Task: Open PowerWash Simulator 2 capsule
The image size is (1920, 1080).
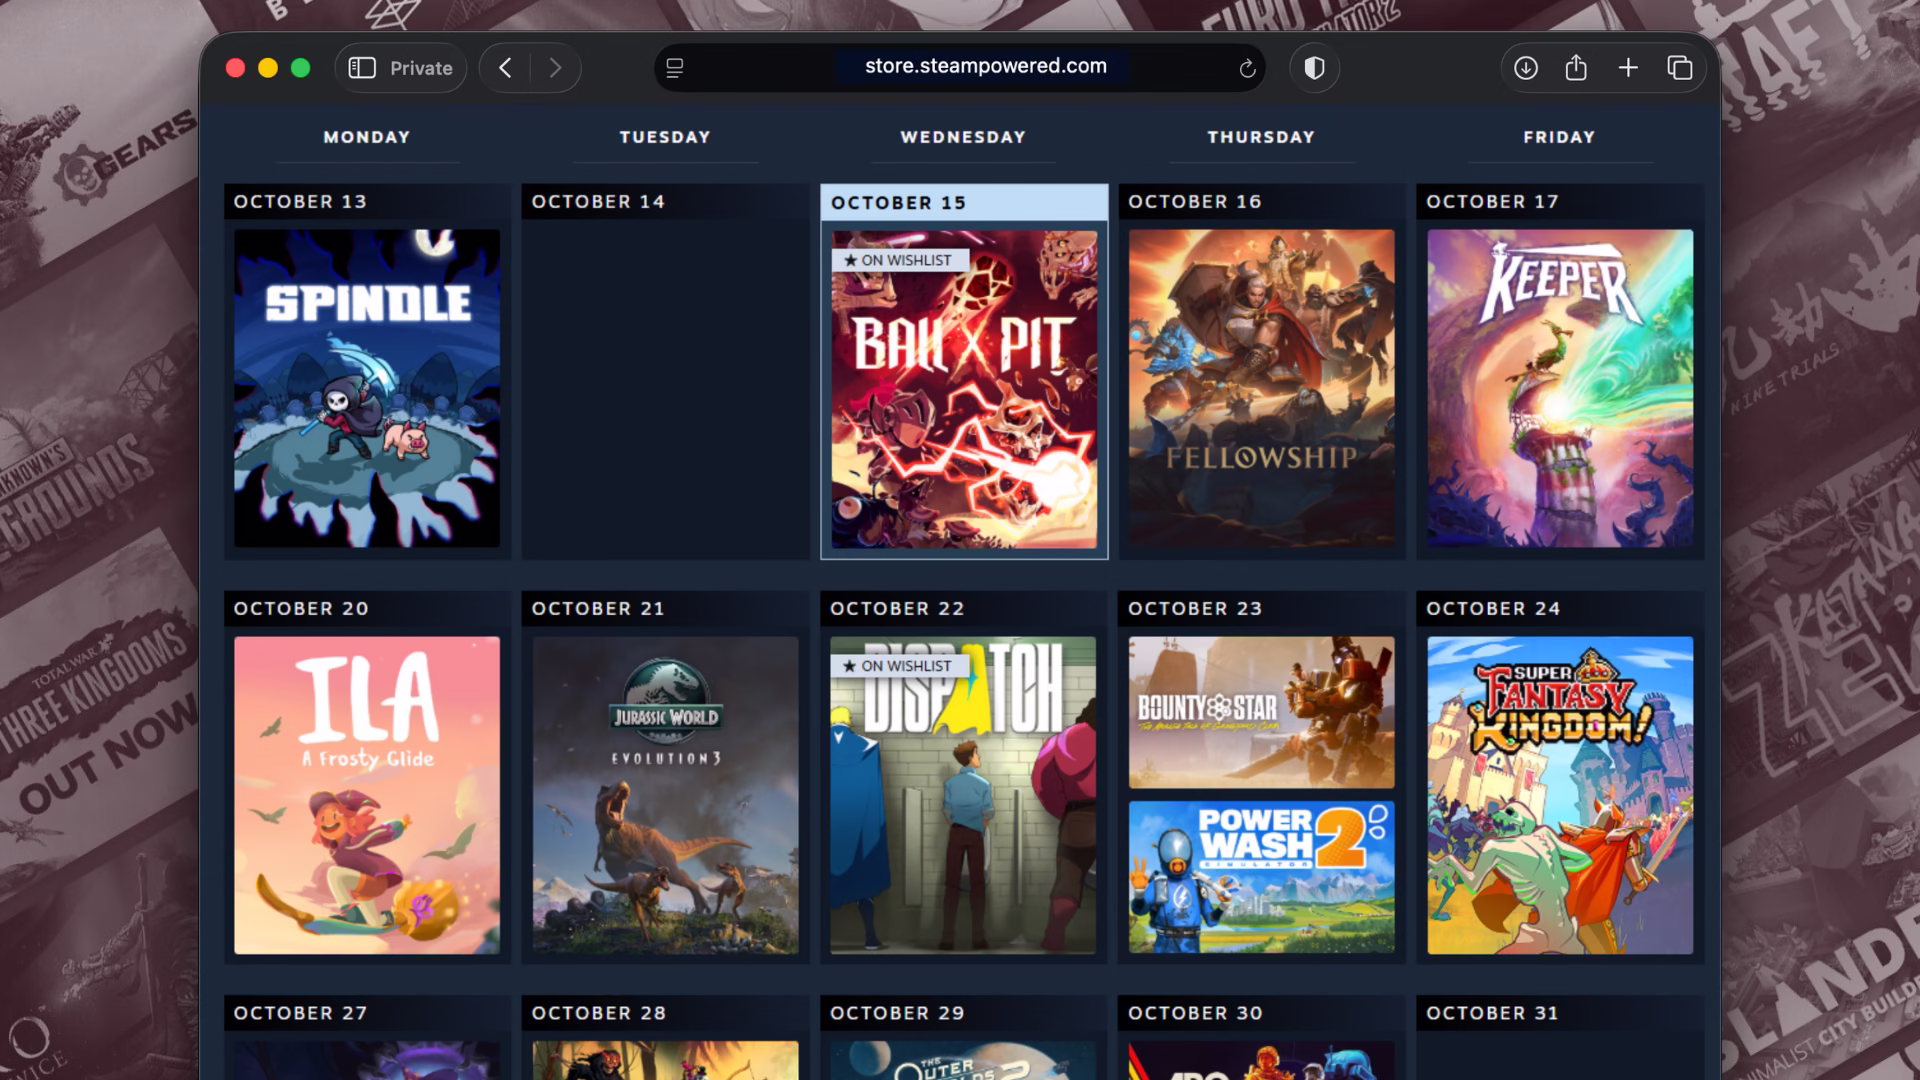Action: pyautogui.click(x=1261, y=877)
